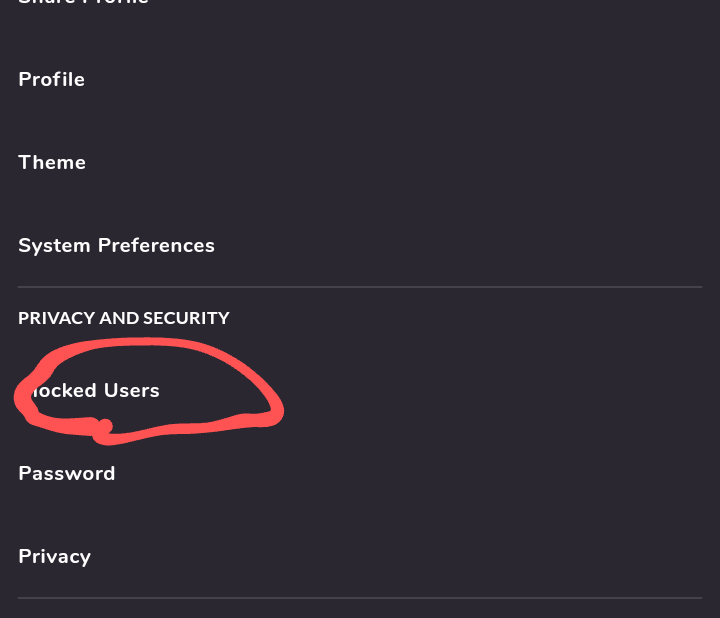Open the Password settings
Screen dimensions: 720x618
(x=67, y=474)
